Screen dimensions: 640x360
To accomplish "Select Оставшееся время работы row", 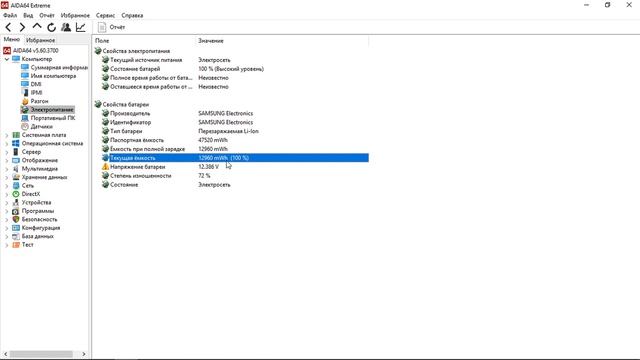I will (x=231, y=87).
